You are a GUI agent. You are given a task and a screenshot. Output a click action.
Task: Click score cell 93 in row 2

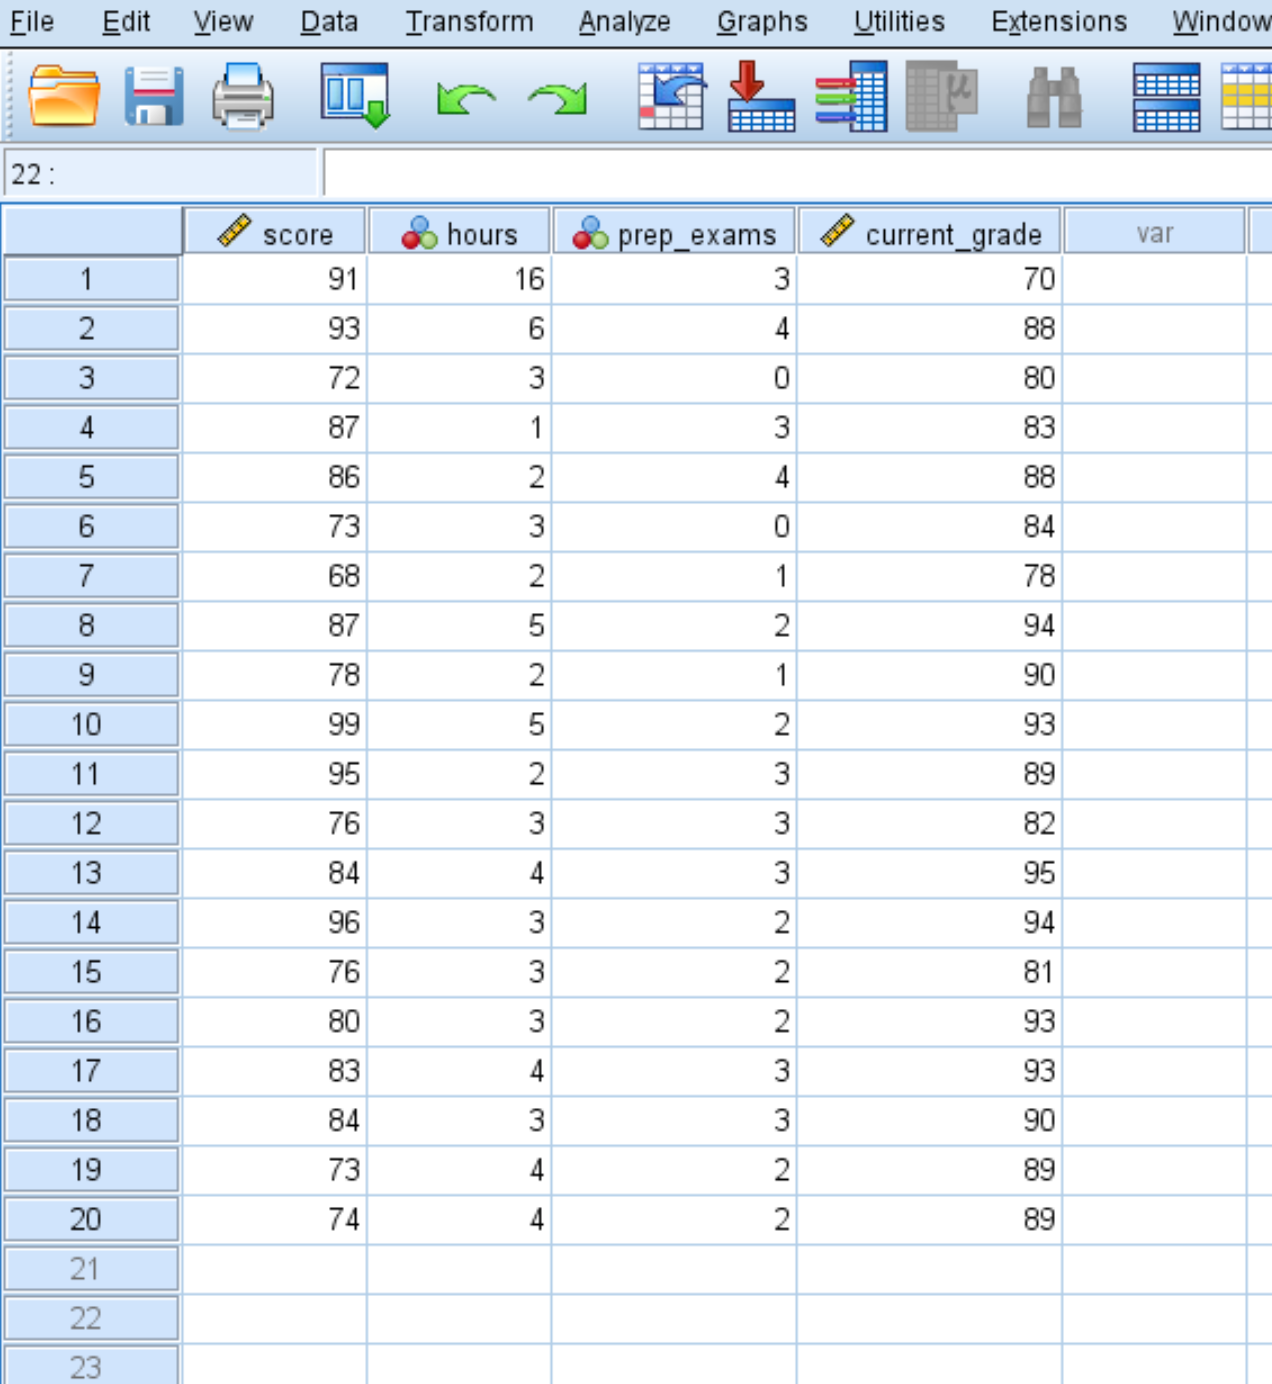point(275,328)
